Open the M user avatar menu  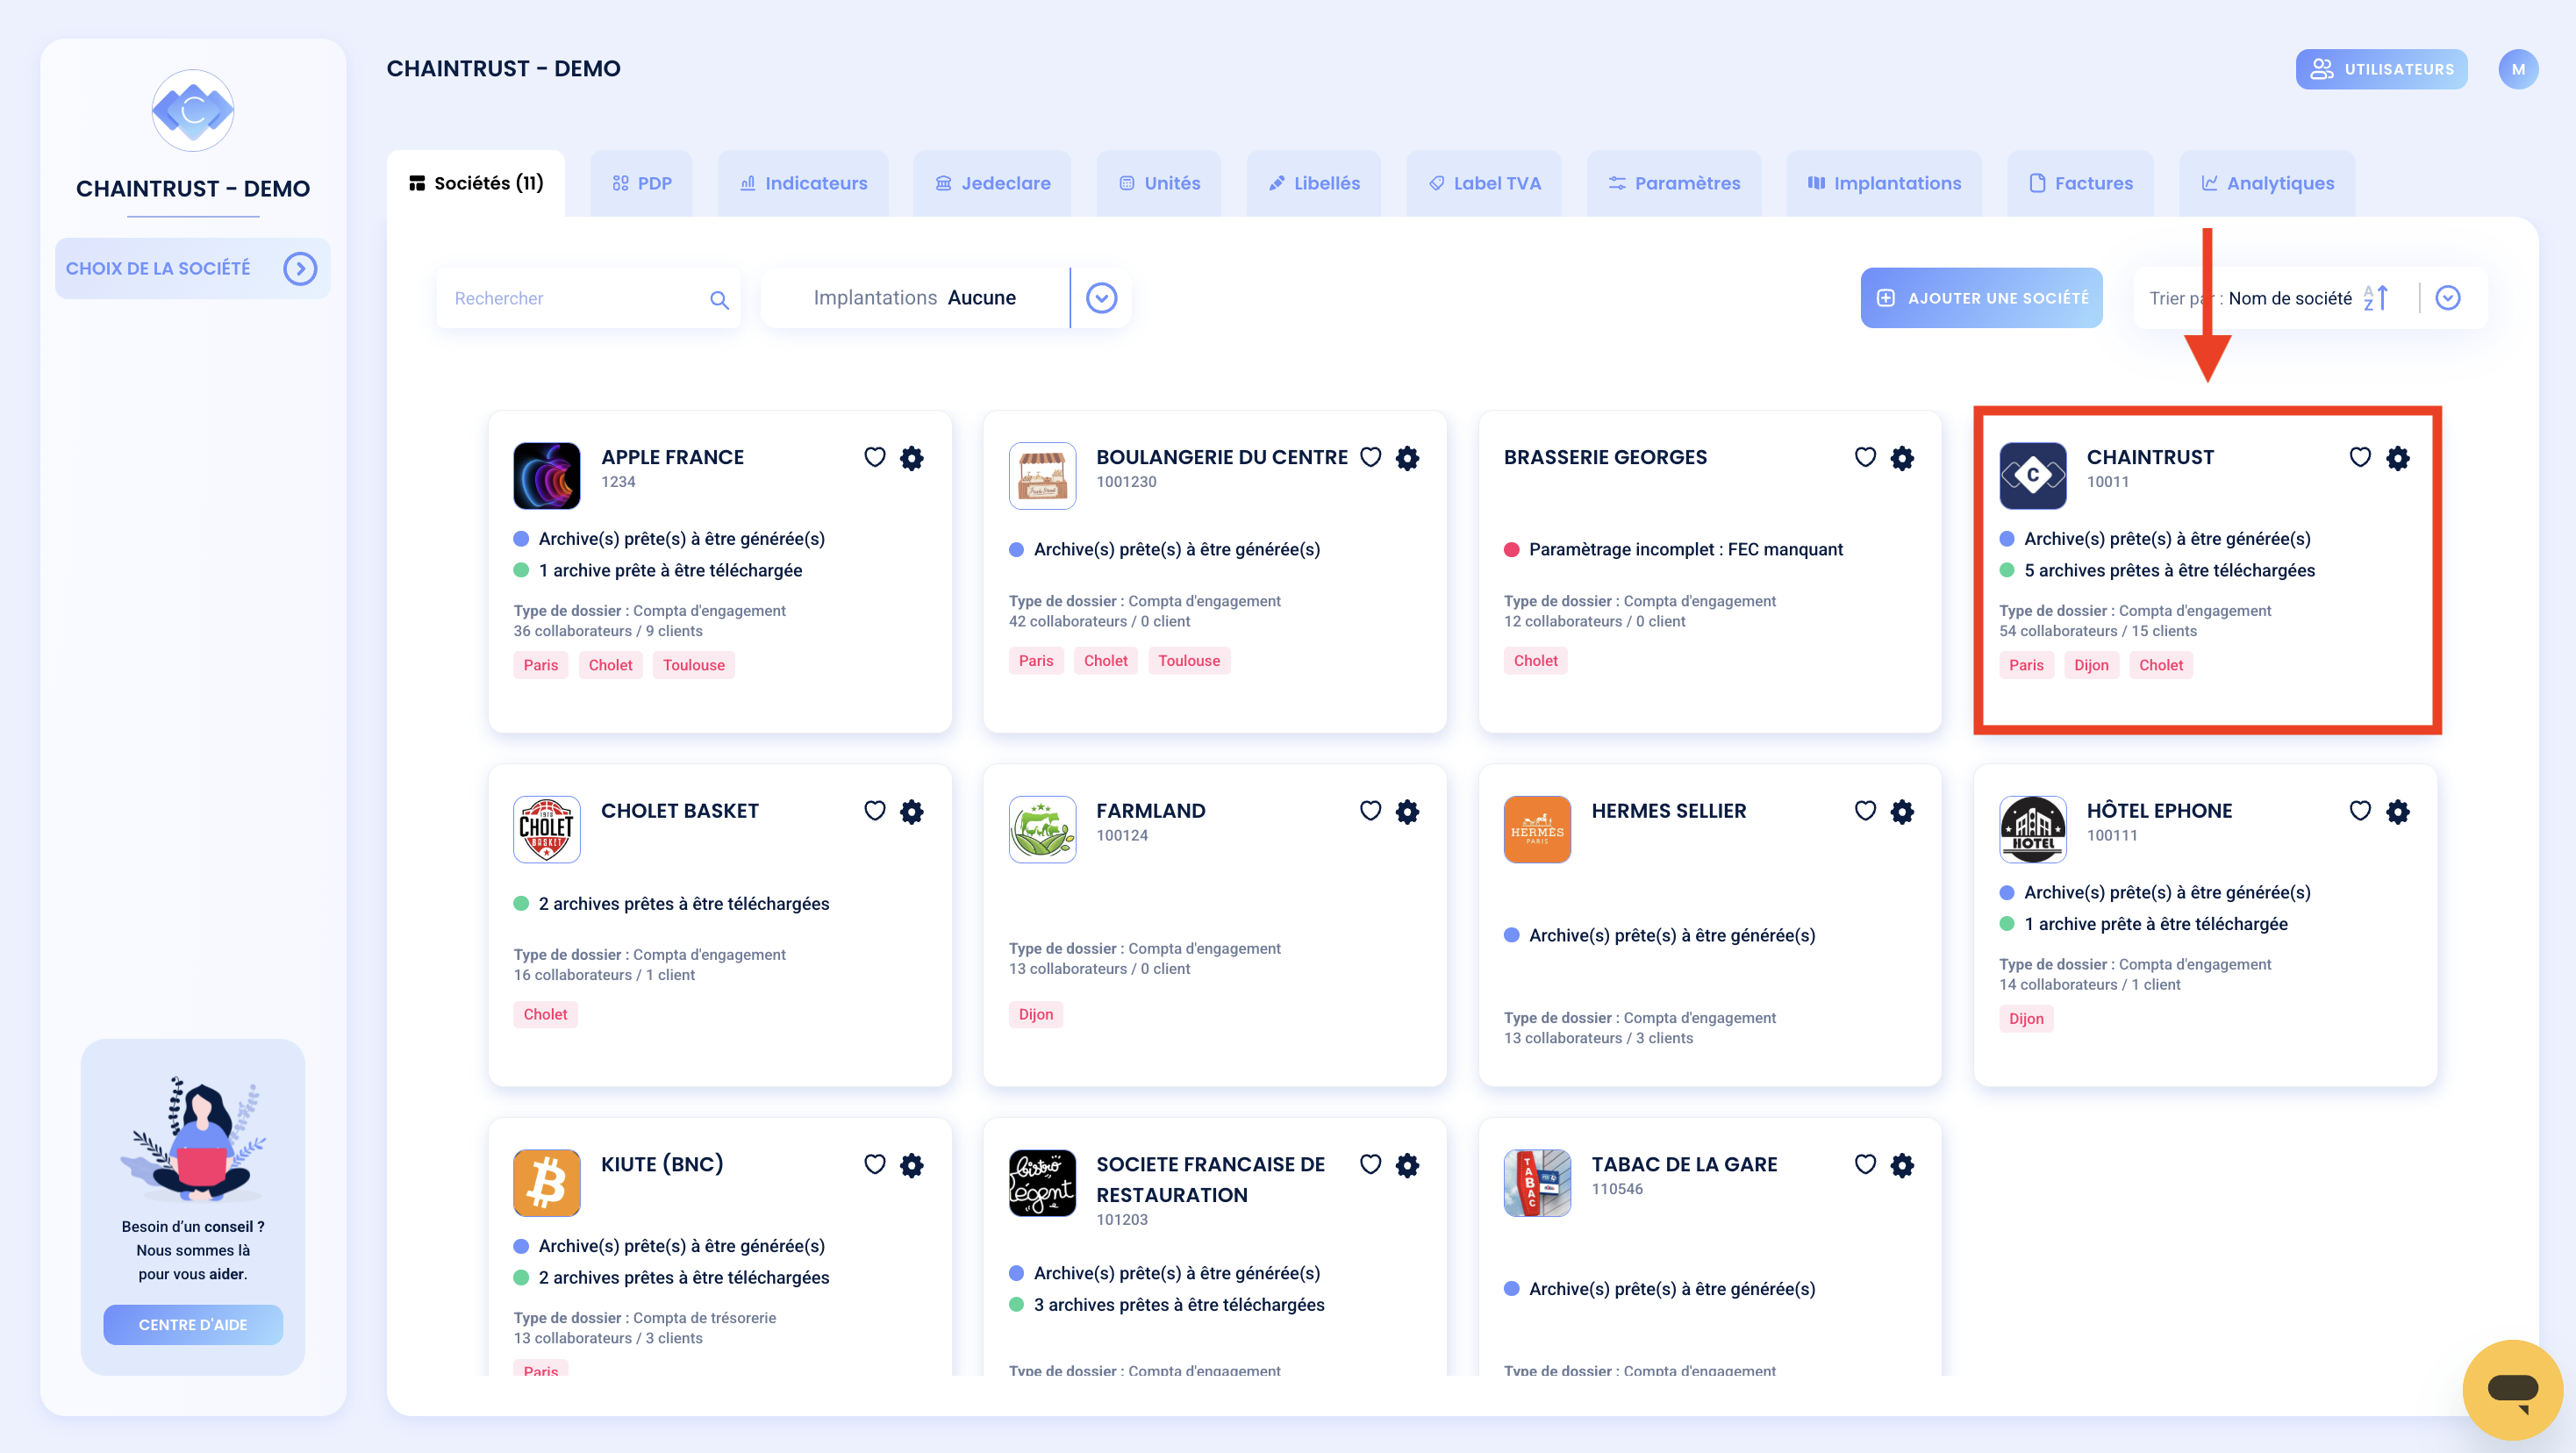2518,69
